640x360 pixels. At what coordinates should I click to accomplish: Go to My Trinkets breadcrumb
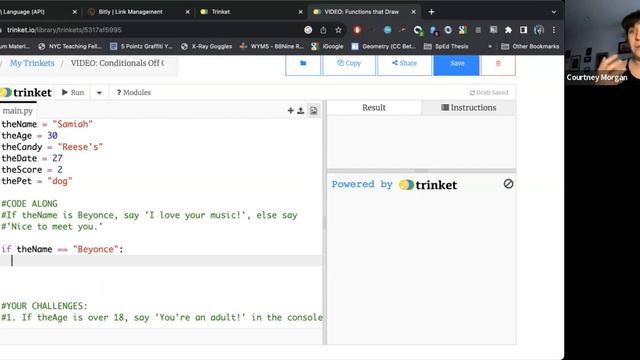pos(32,63)
